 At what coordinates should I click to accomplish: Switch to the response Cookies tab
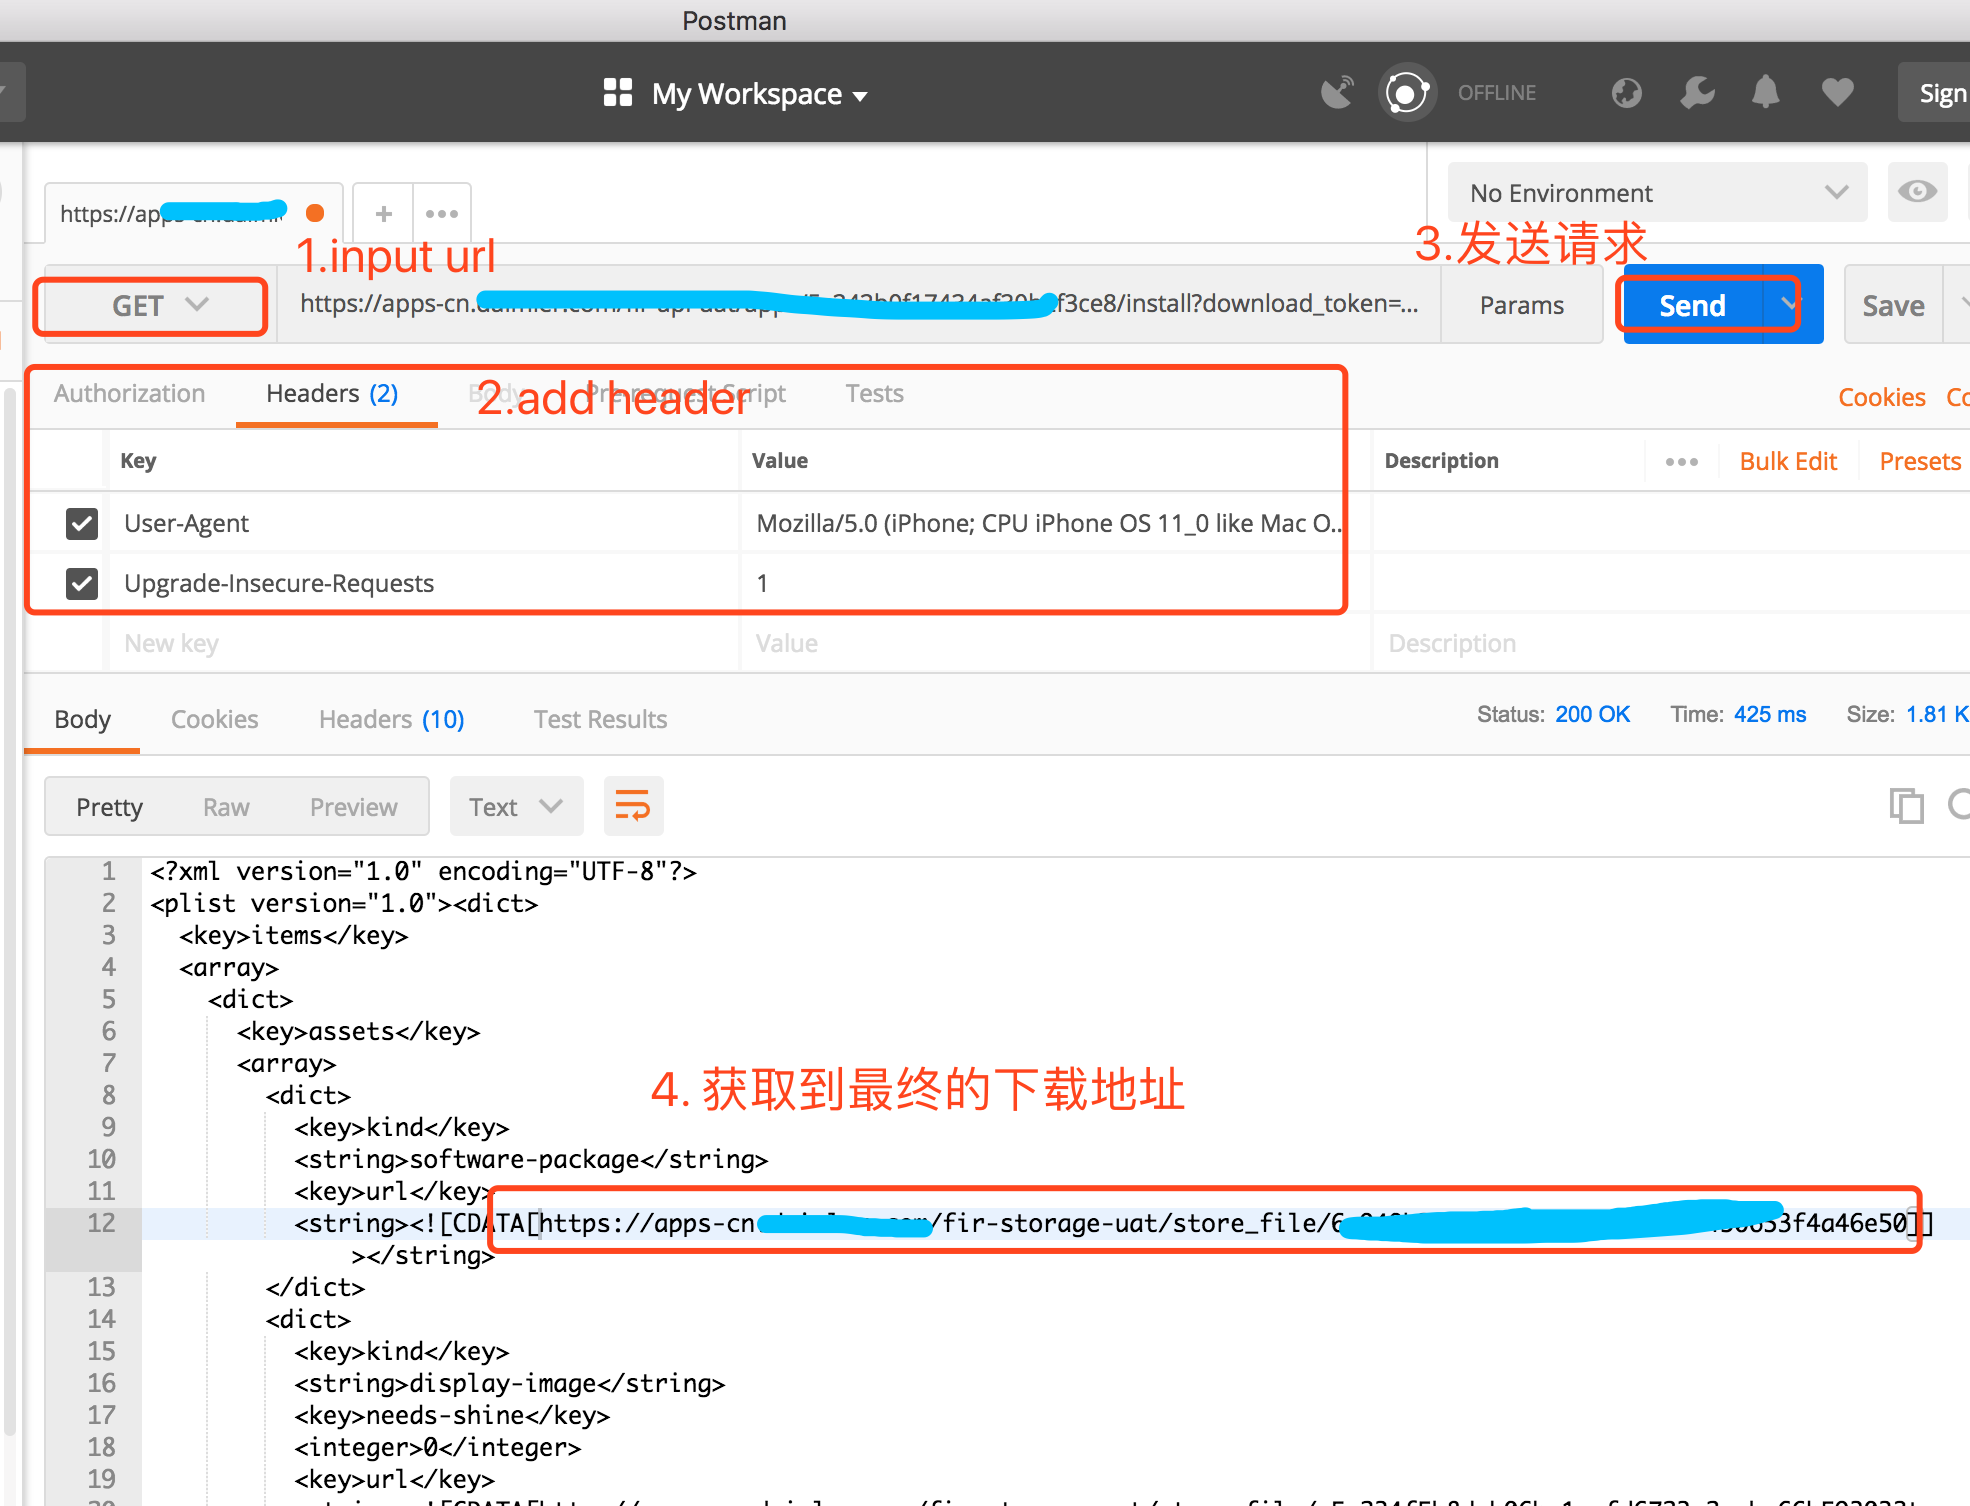pyautogui.click(x=214, y=719)
